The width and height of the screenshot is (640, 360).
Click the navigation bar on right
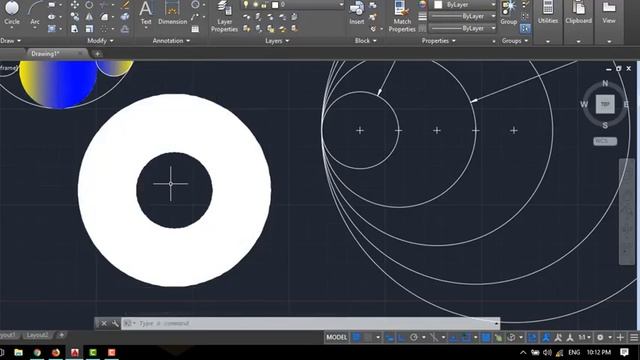pyautogui.click(x=627, y=211)
